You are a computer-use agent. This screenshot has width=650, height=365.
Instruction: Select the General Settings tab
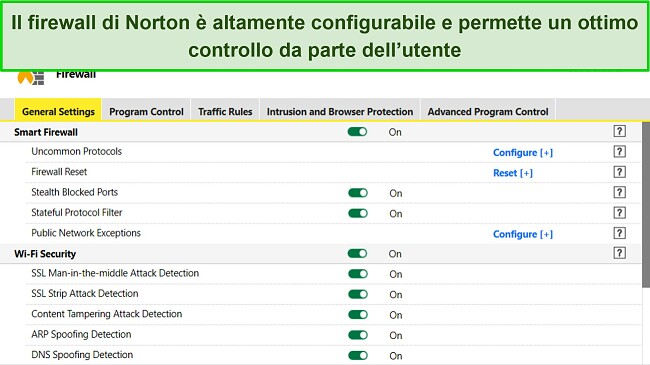(x=58, y=110)
